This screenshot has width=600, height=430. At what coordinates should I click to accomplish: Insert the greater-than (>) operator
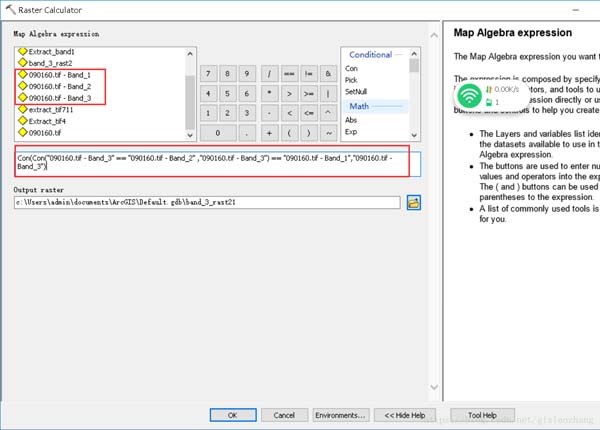click(x=289, y=93)
